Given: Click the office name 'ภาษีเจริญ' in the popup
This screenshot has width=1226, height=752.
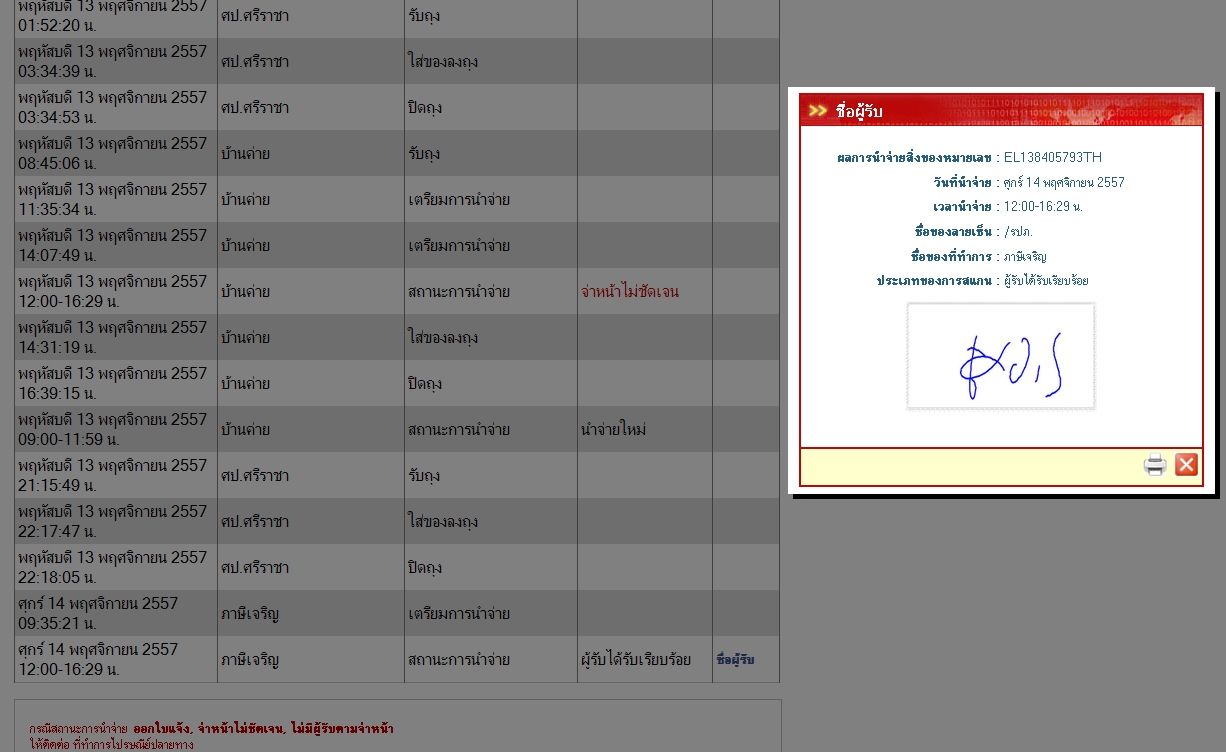Looking at the screenshot, I should click(1025, 257).
